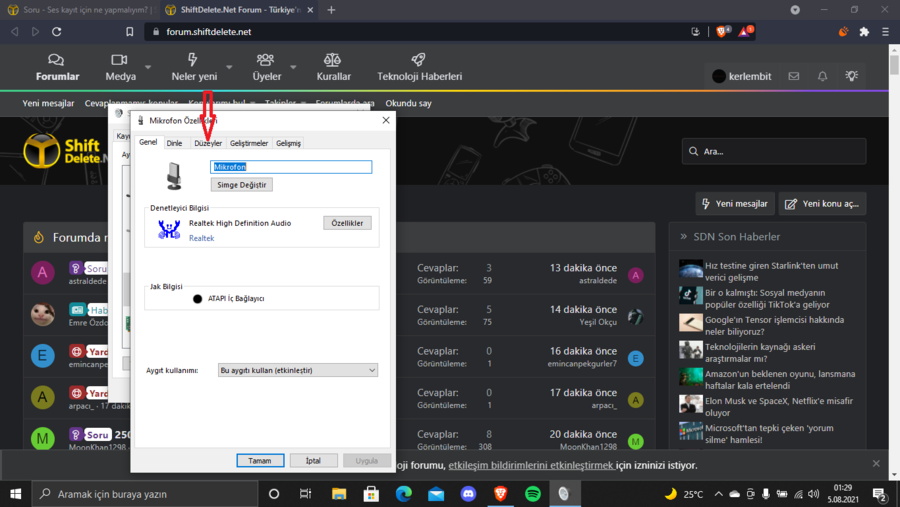Open Discord from the taskbar
The height and width of the screenshot is (507, 900).
click(468, 494)
